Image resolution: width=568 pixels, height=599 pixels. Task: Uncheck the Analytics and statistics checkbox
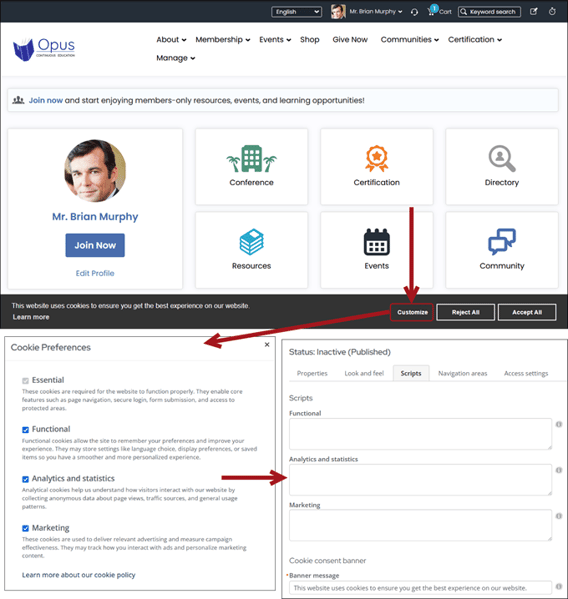pyautogui.click(x=26, y=479)
